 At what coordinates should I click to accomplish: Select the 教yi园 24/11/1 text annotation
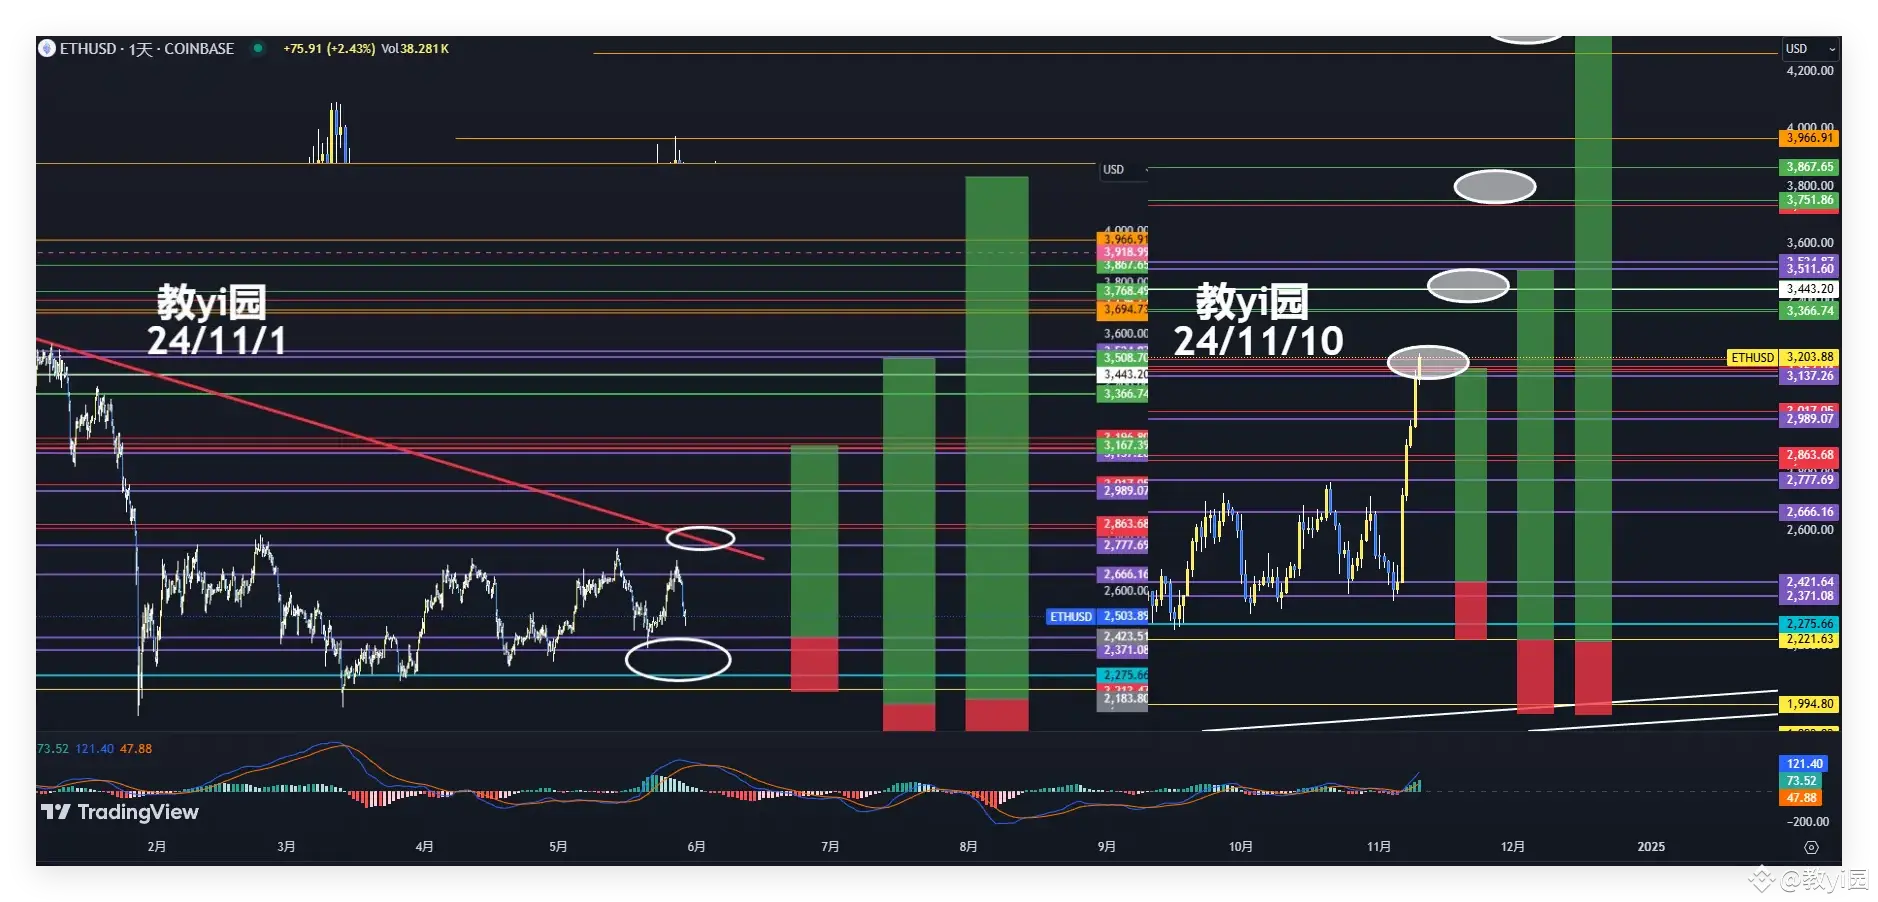pos(215,320)
